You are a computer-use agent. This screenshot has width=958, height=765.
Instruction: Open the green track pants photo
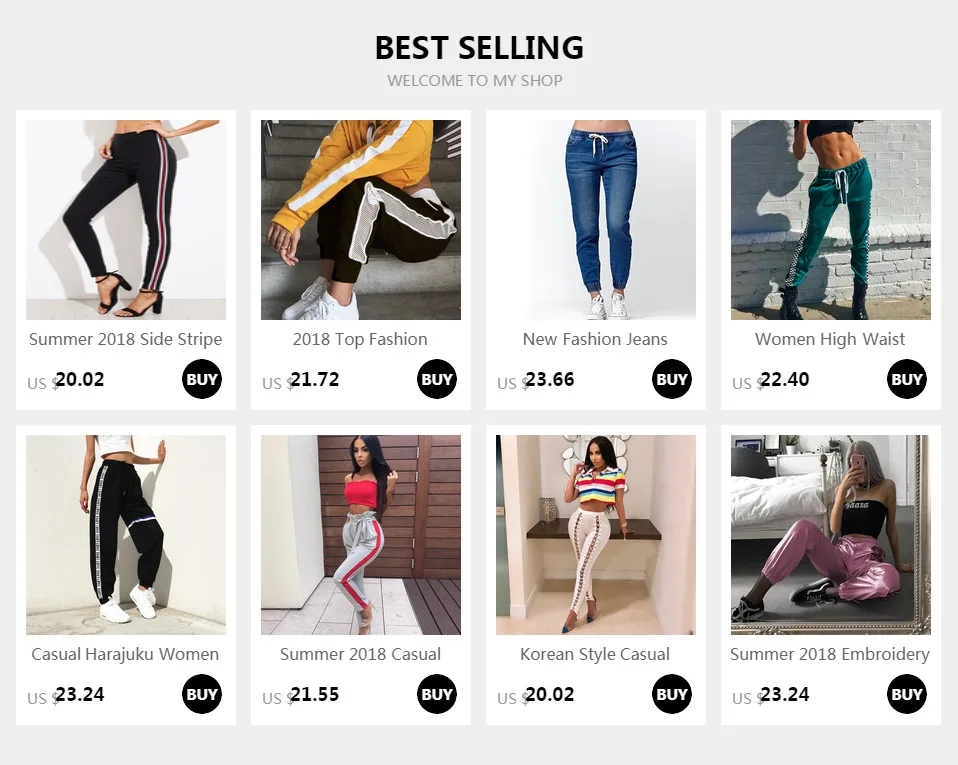831,219
